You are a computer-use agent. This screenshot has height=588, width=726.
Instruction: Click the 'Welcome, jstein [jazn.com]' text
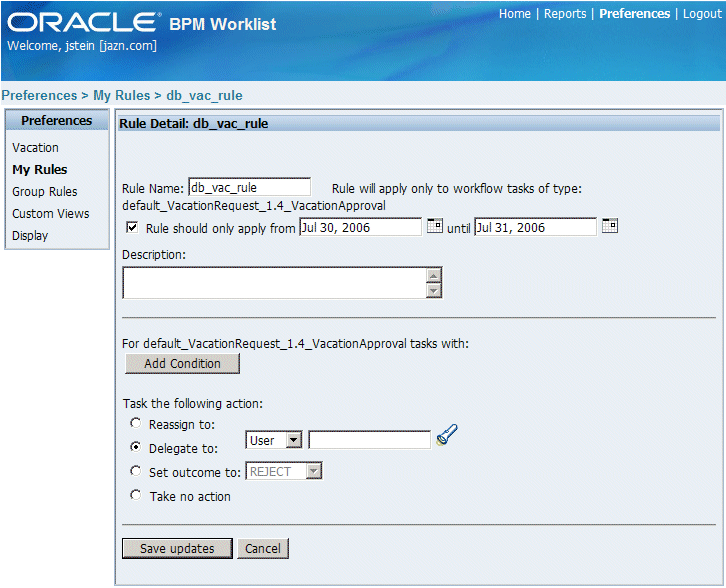(82, 46)
